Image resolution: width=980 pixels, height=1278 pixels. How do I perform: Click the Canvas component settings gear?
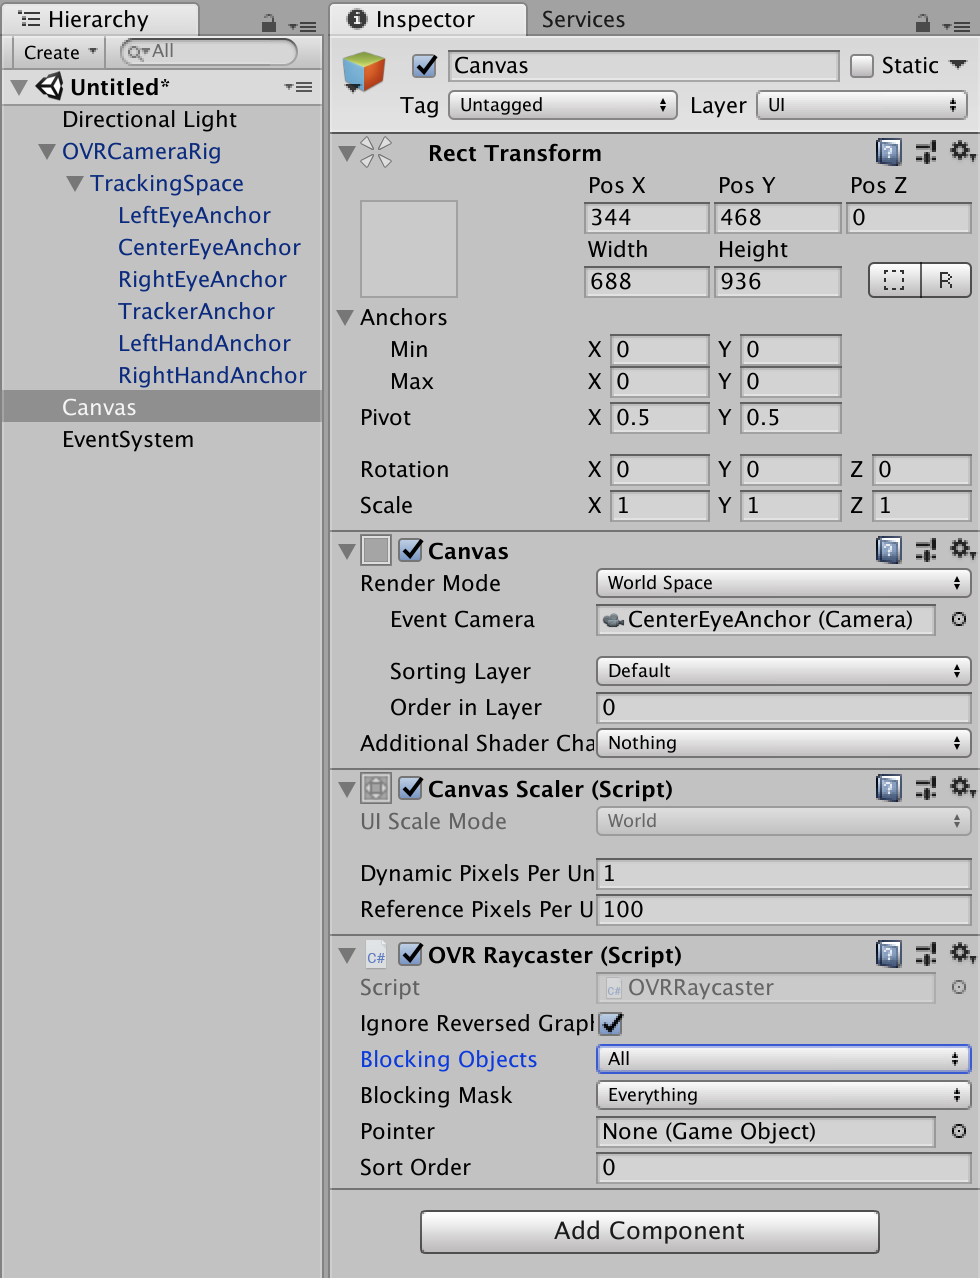click(x=961, y=549)
